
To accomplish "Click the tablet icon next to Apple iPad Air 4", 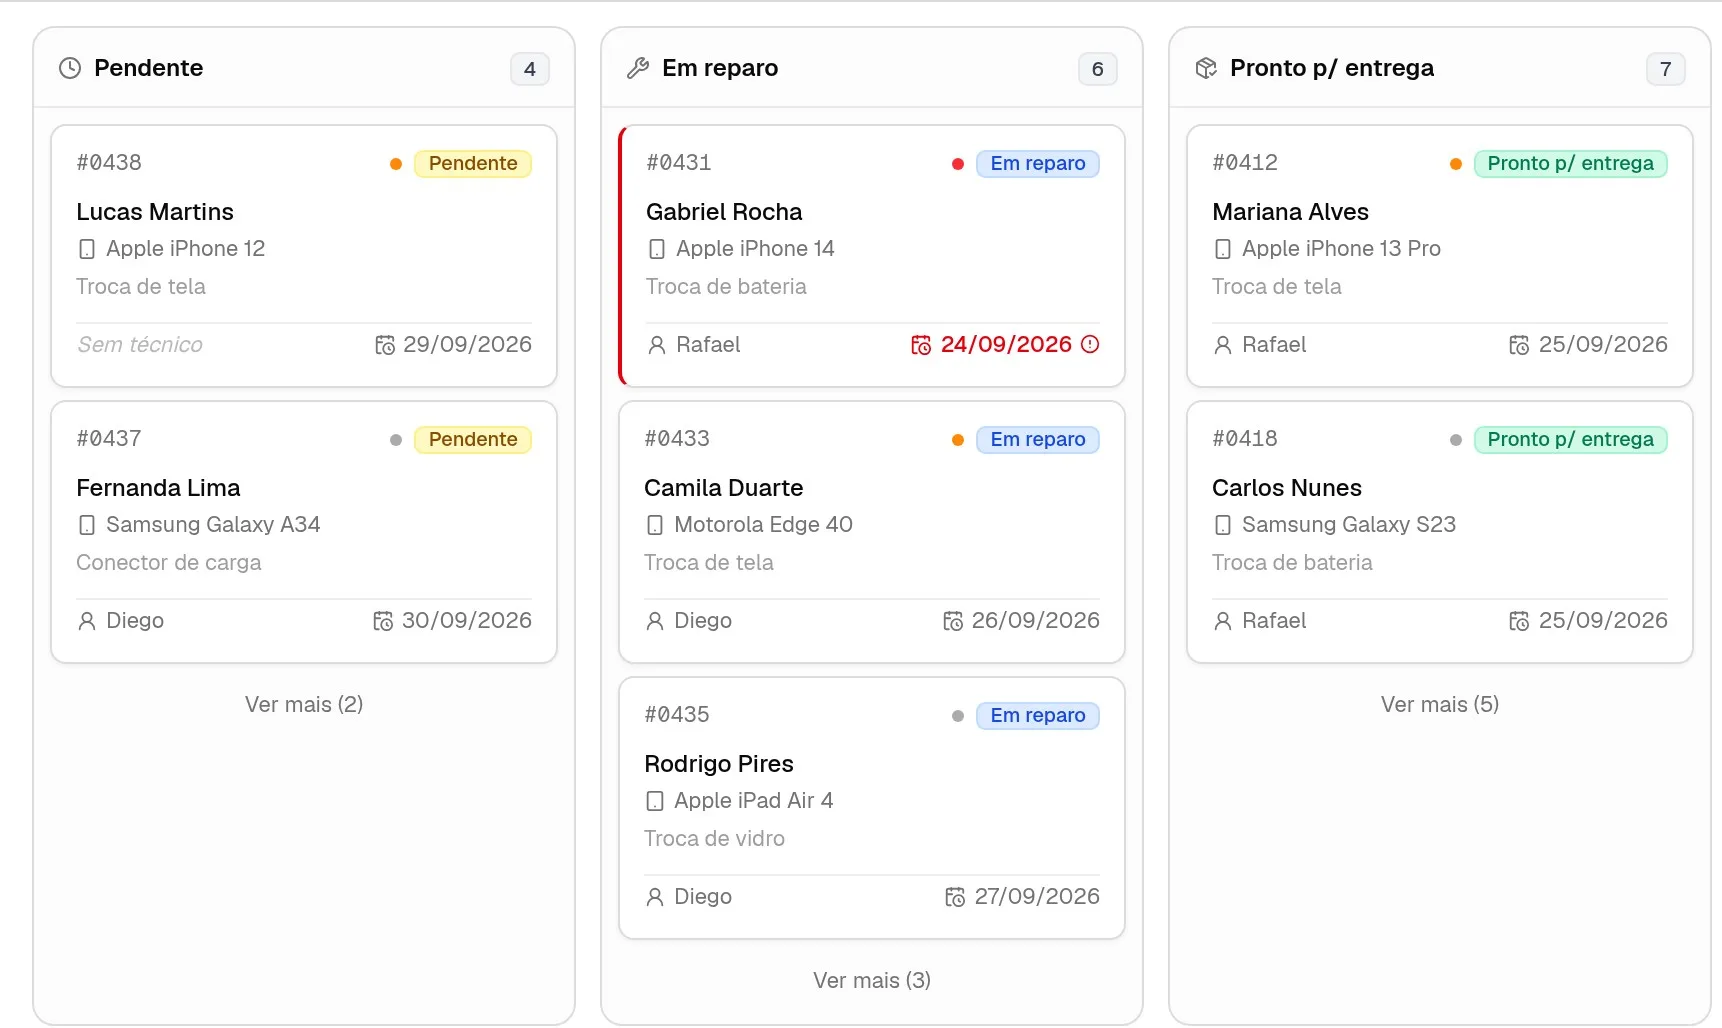I will (655, 801).
